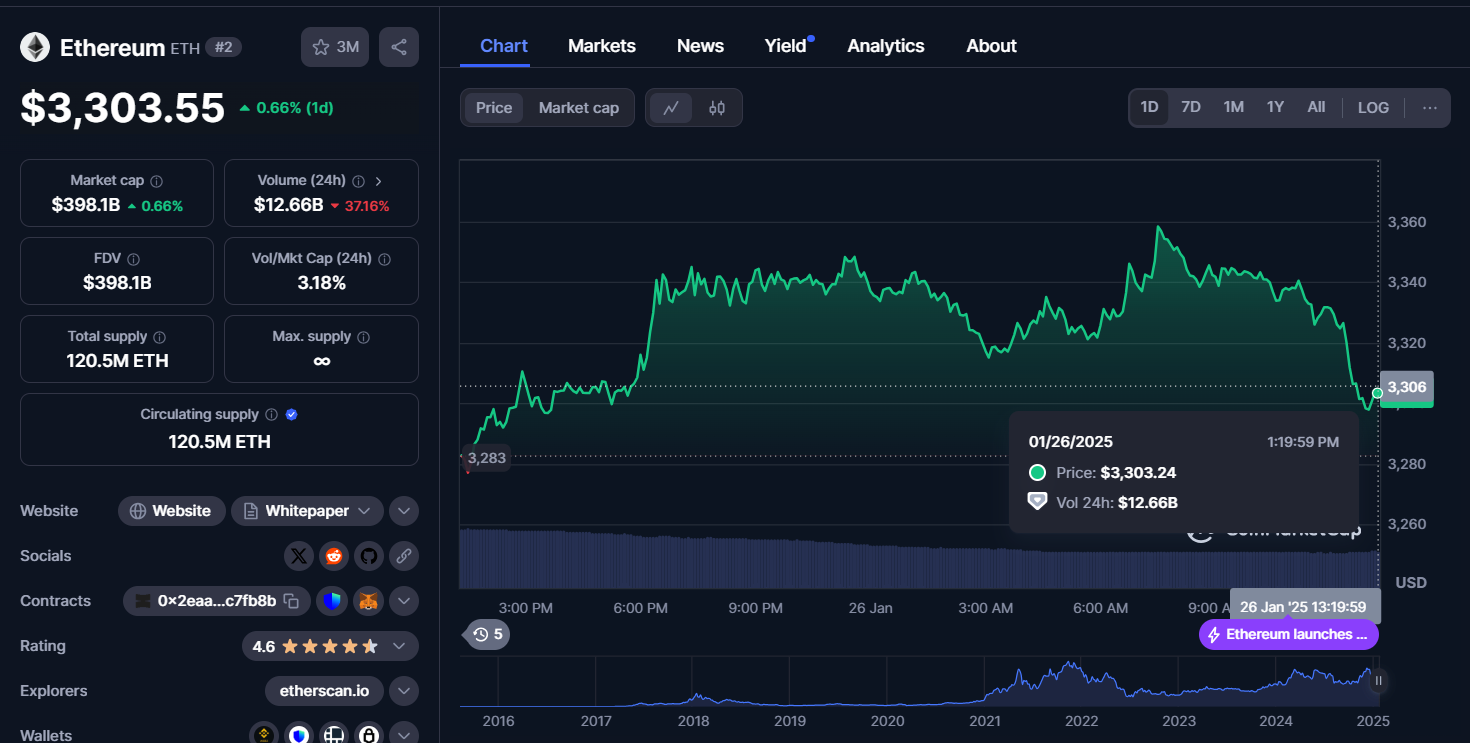Click the share icon next to the watchlist button

[399, 47]
